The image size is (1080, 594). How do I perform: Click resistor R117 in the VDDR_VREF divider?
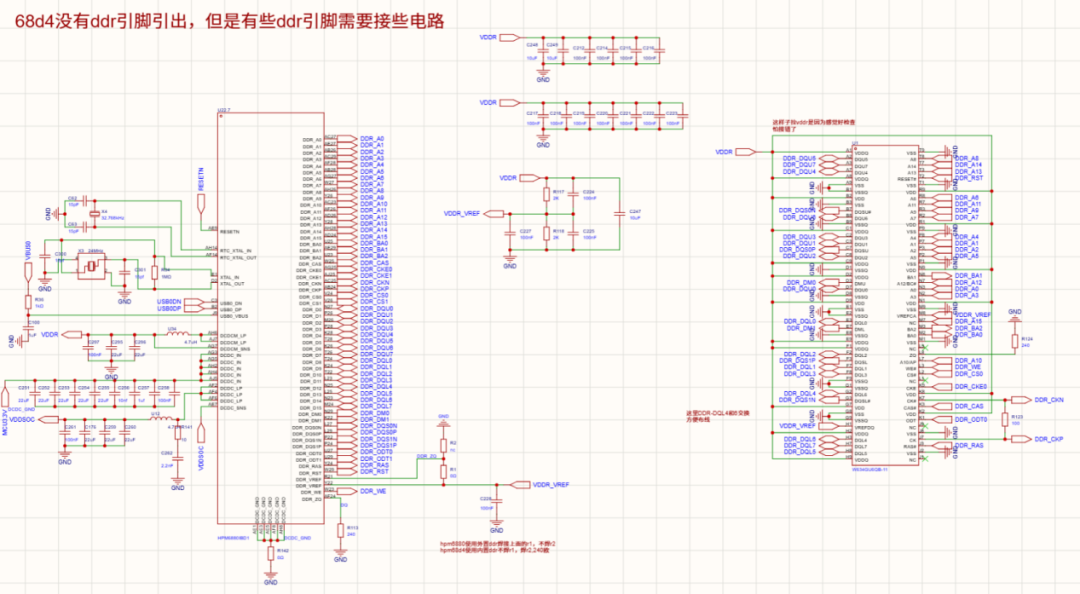click(x=546, y=195)
